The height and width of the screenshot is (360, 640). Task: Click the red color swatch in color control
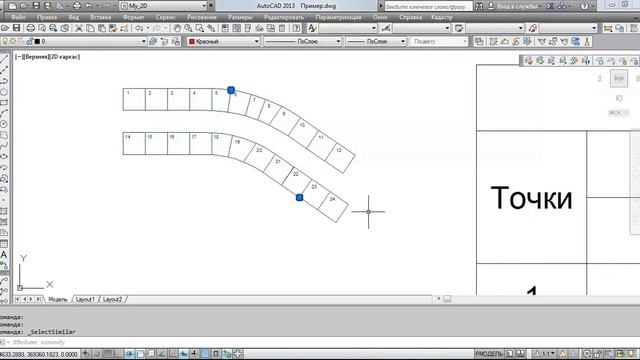[191, 42]
